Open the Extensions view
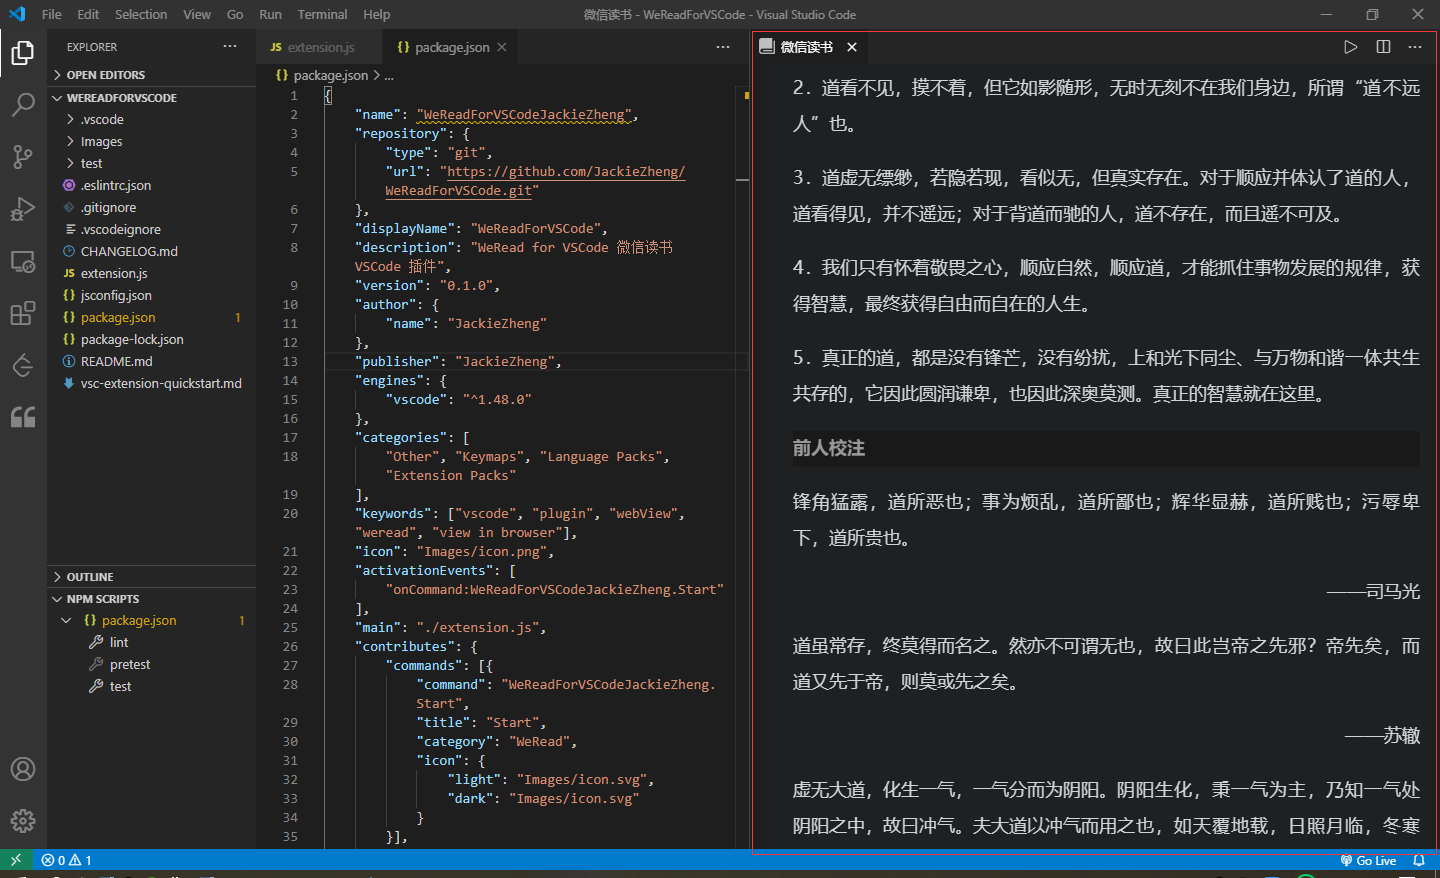1440x878 pixels. tap(23, 313)
